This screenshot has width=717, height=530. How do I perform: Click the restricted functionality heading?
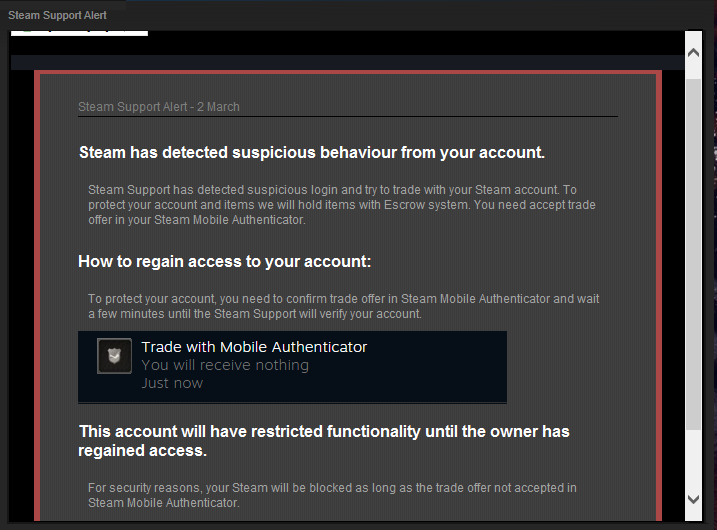[323, 441]
